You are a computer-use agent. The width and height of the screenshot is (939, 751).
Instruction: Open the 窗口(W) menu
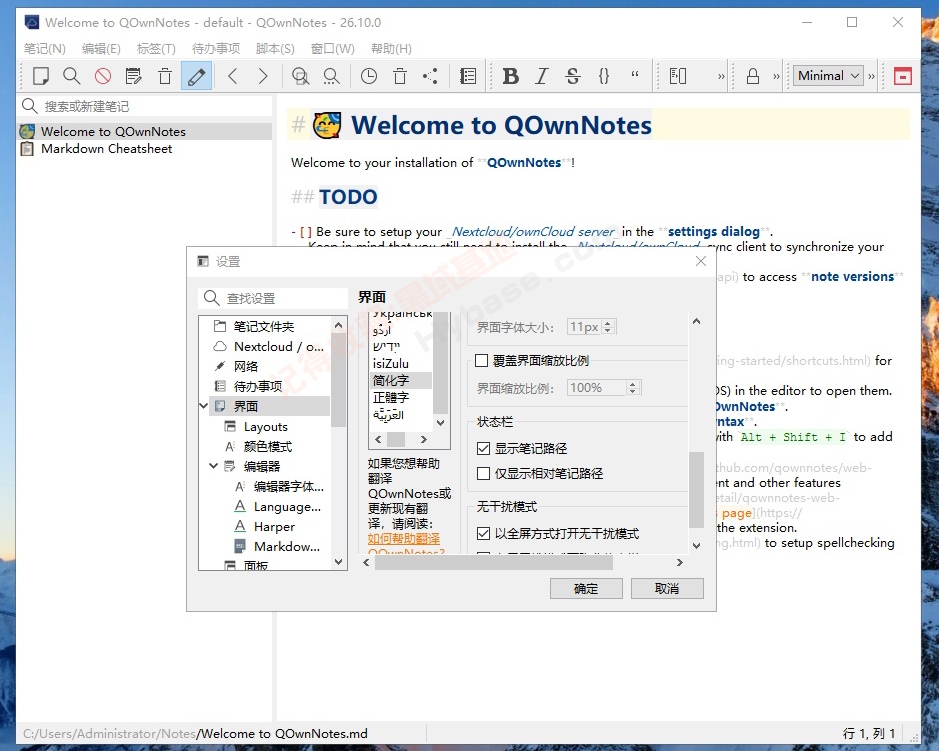tap(332, 49)
